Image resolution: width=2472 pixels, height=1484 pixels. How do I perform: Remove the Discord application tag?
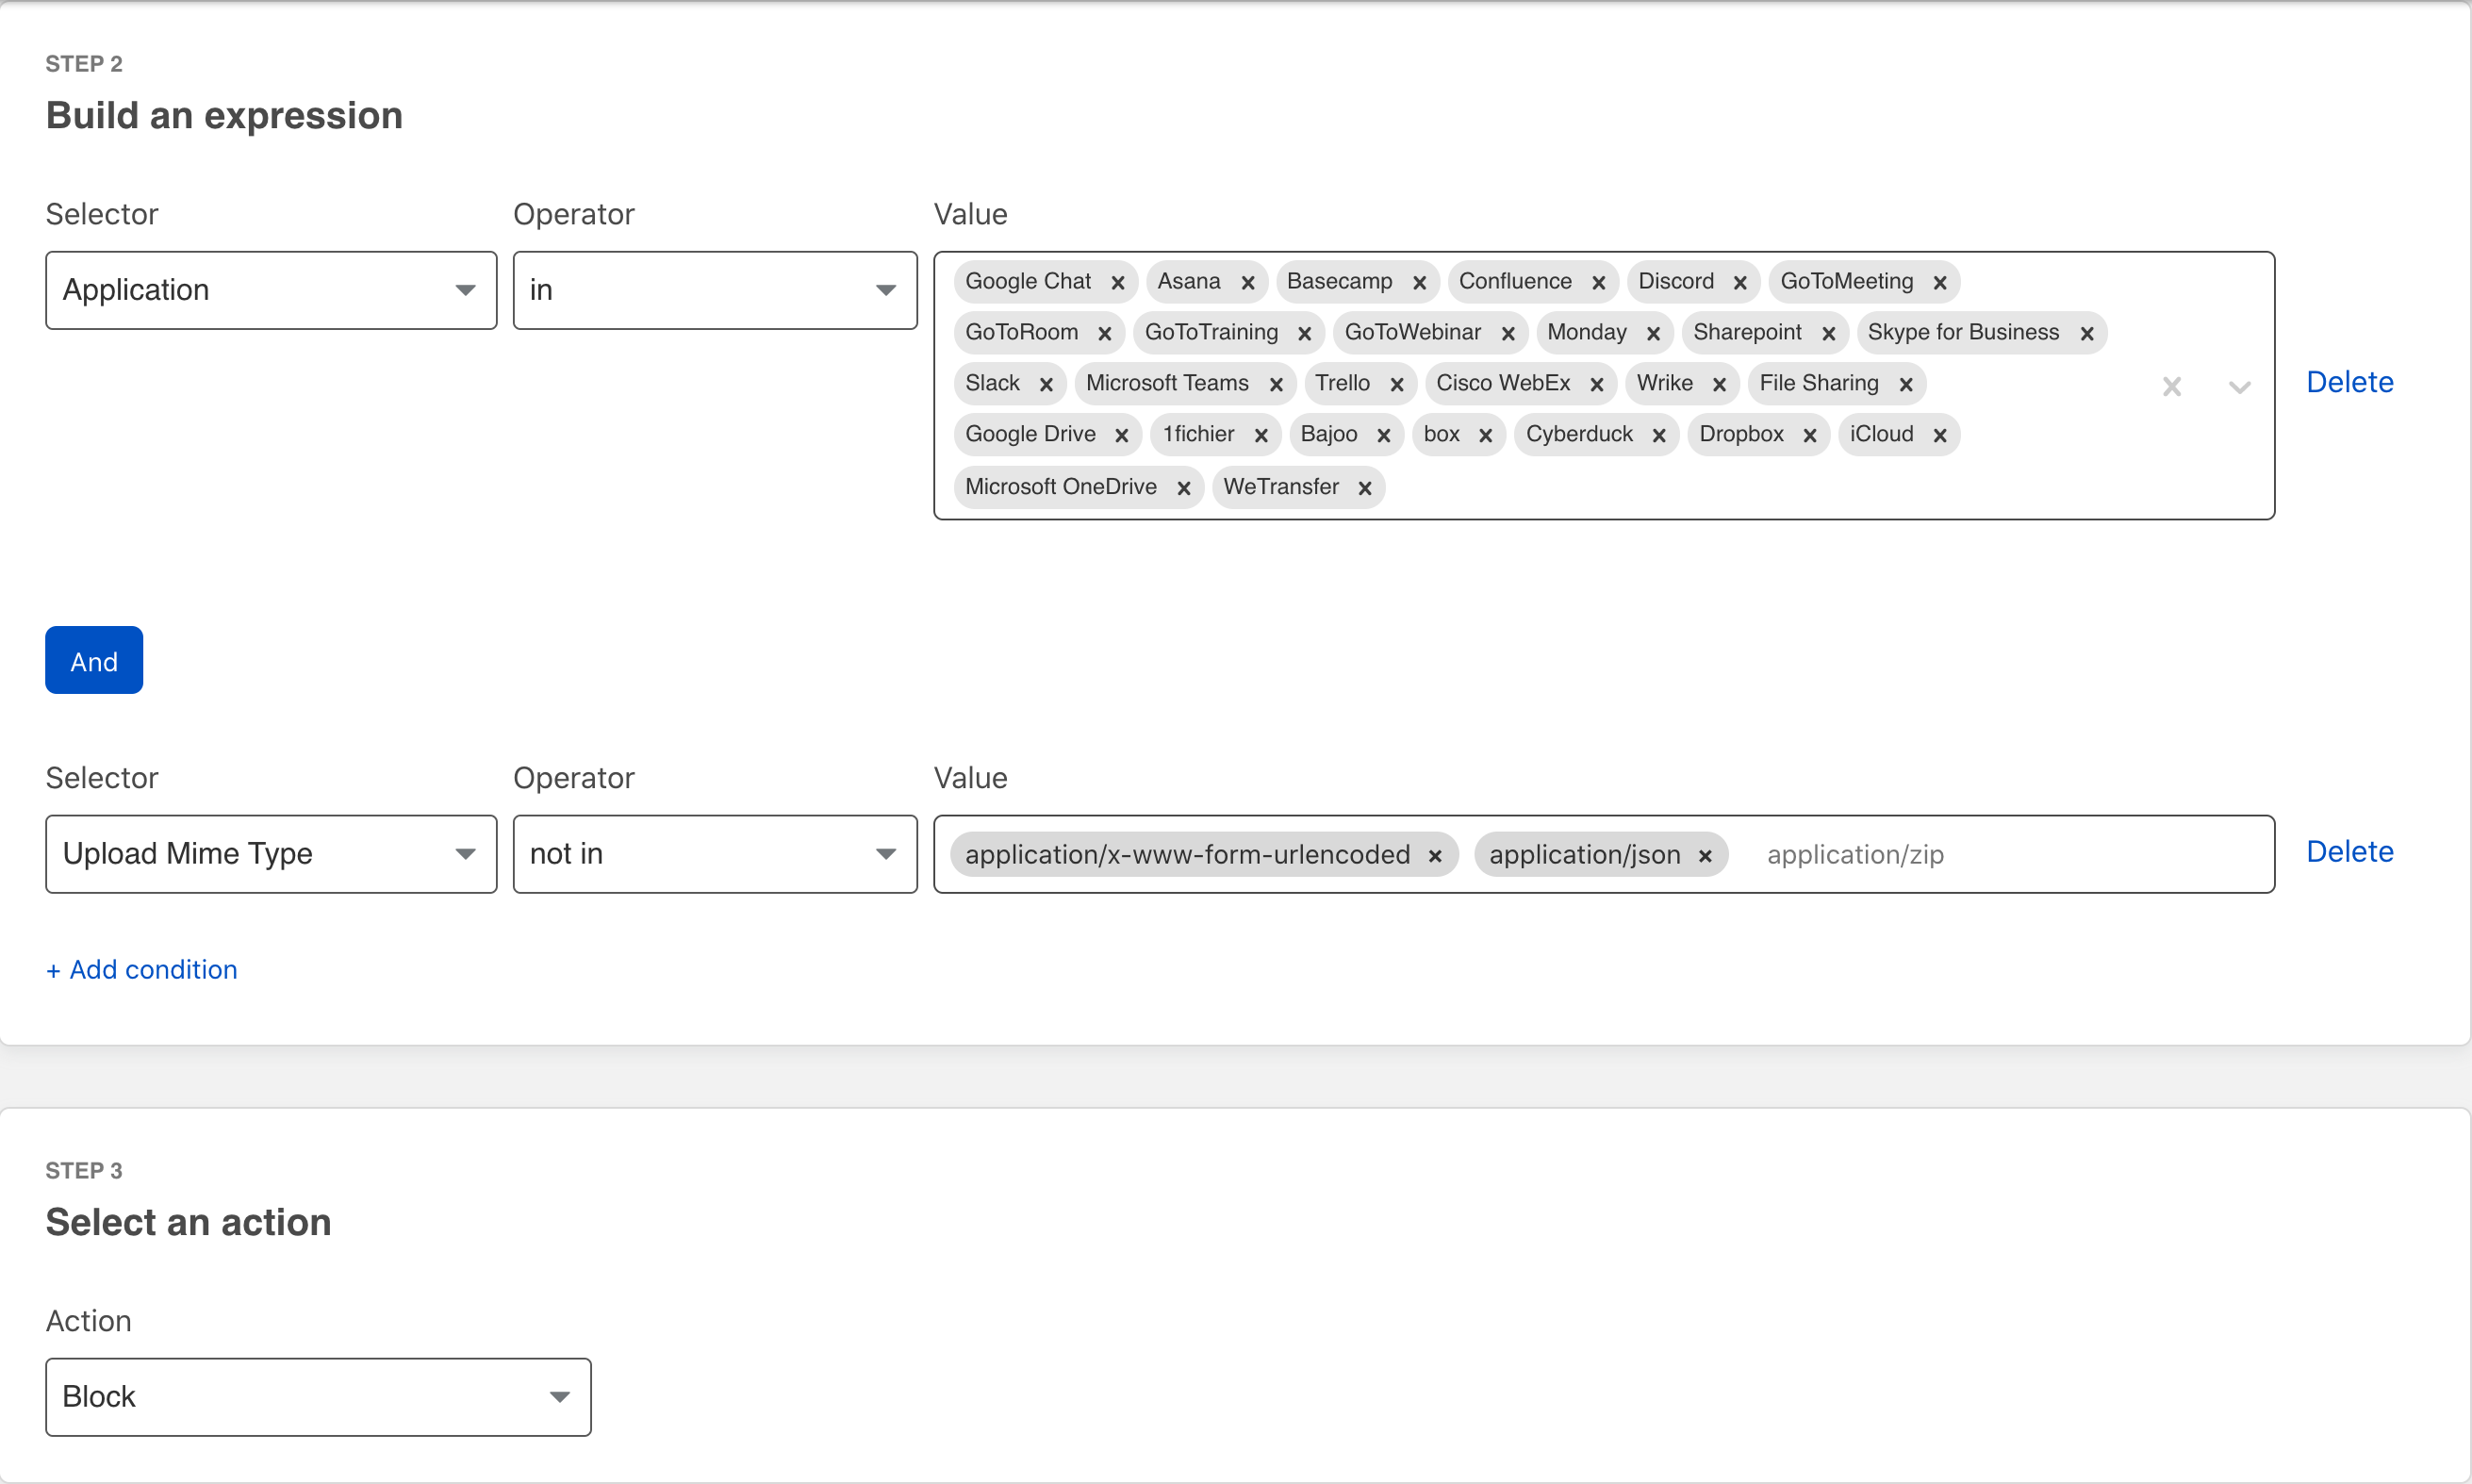pyautogui.click(x=1740, y=283)
